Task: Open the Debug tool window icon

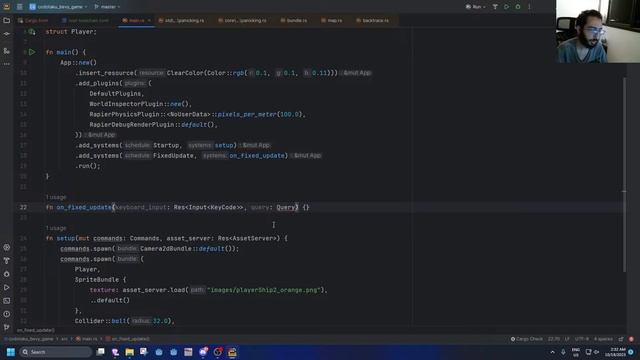Action: (7, 274)
